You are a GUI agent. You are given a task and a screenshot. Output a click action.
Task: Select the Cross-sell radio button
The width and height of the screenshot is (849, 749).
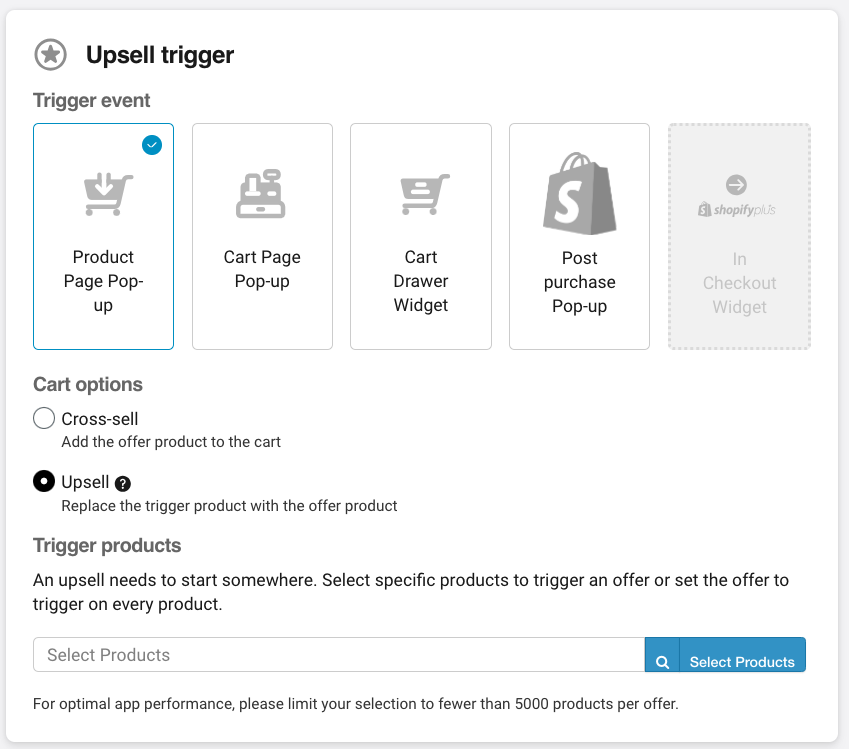pos(43,418)
